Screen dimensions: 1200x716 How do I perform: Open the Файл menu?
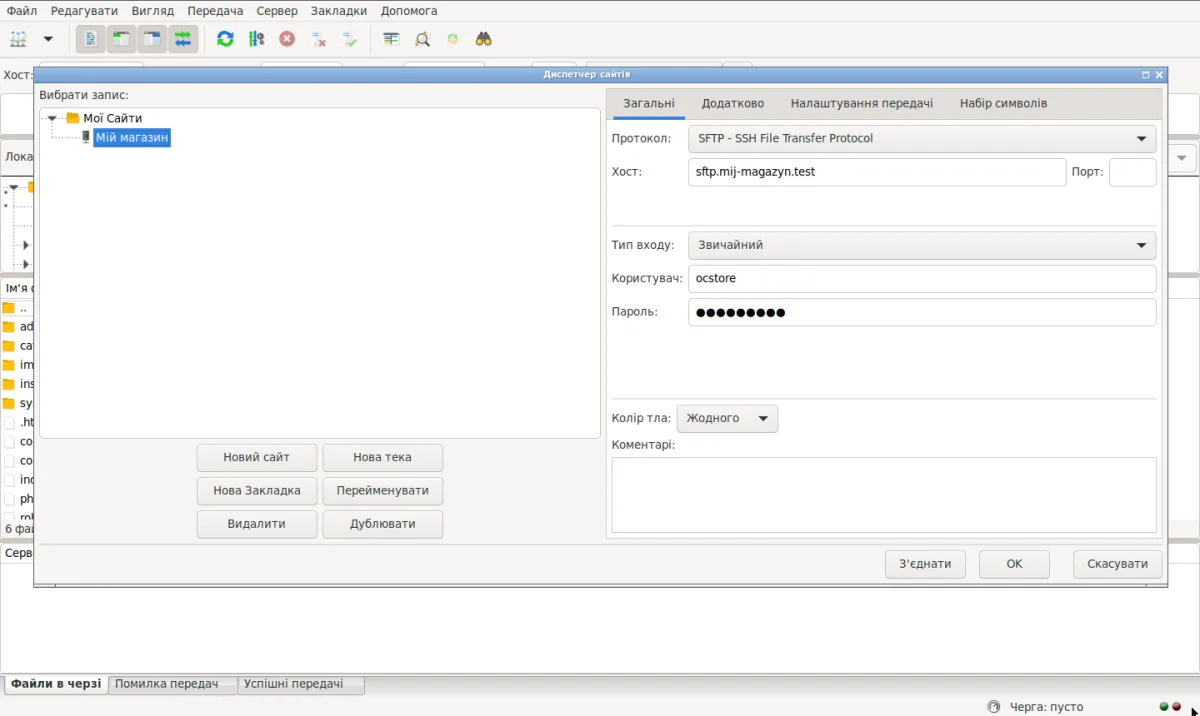[21, 11]
